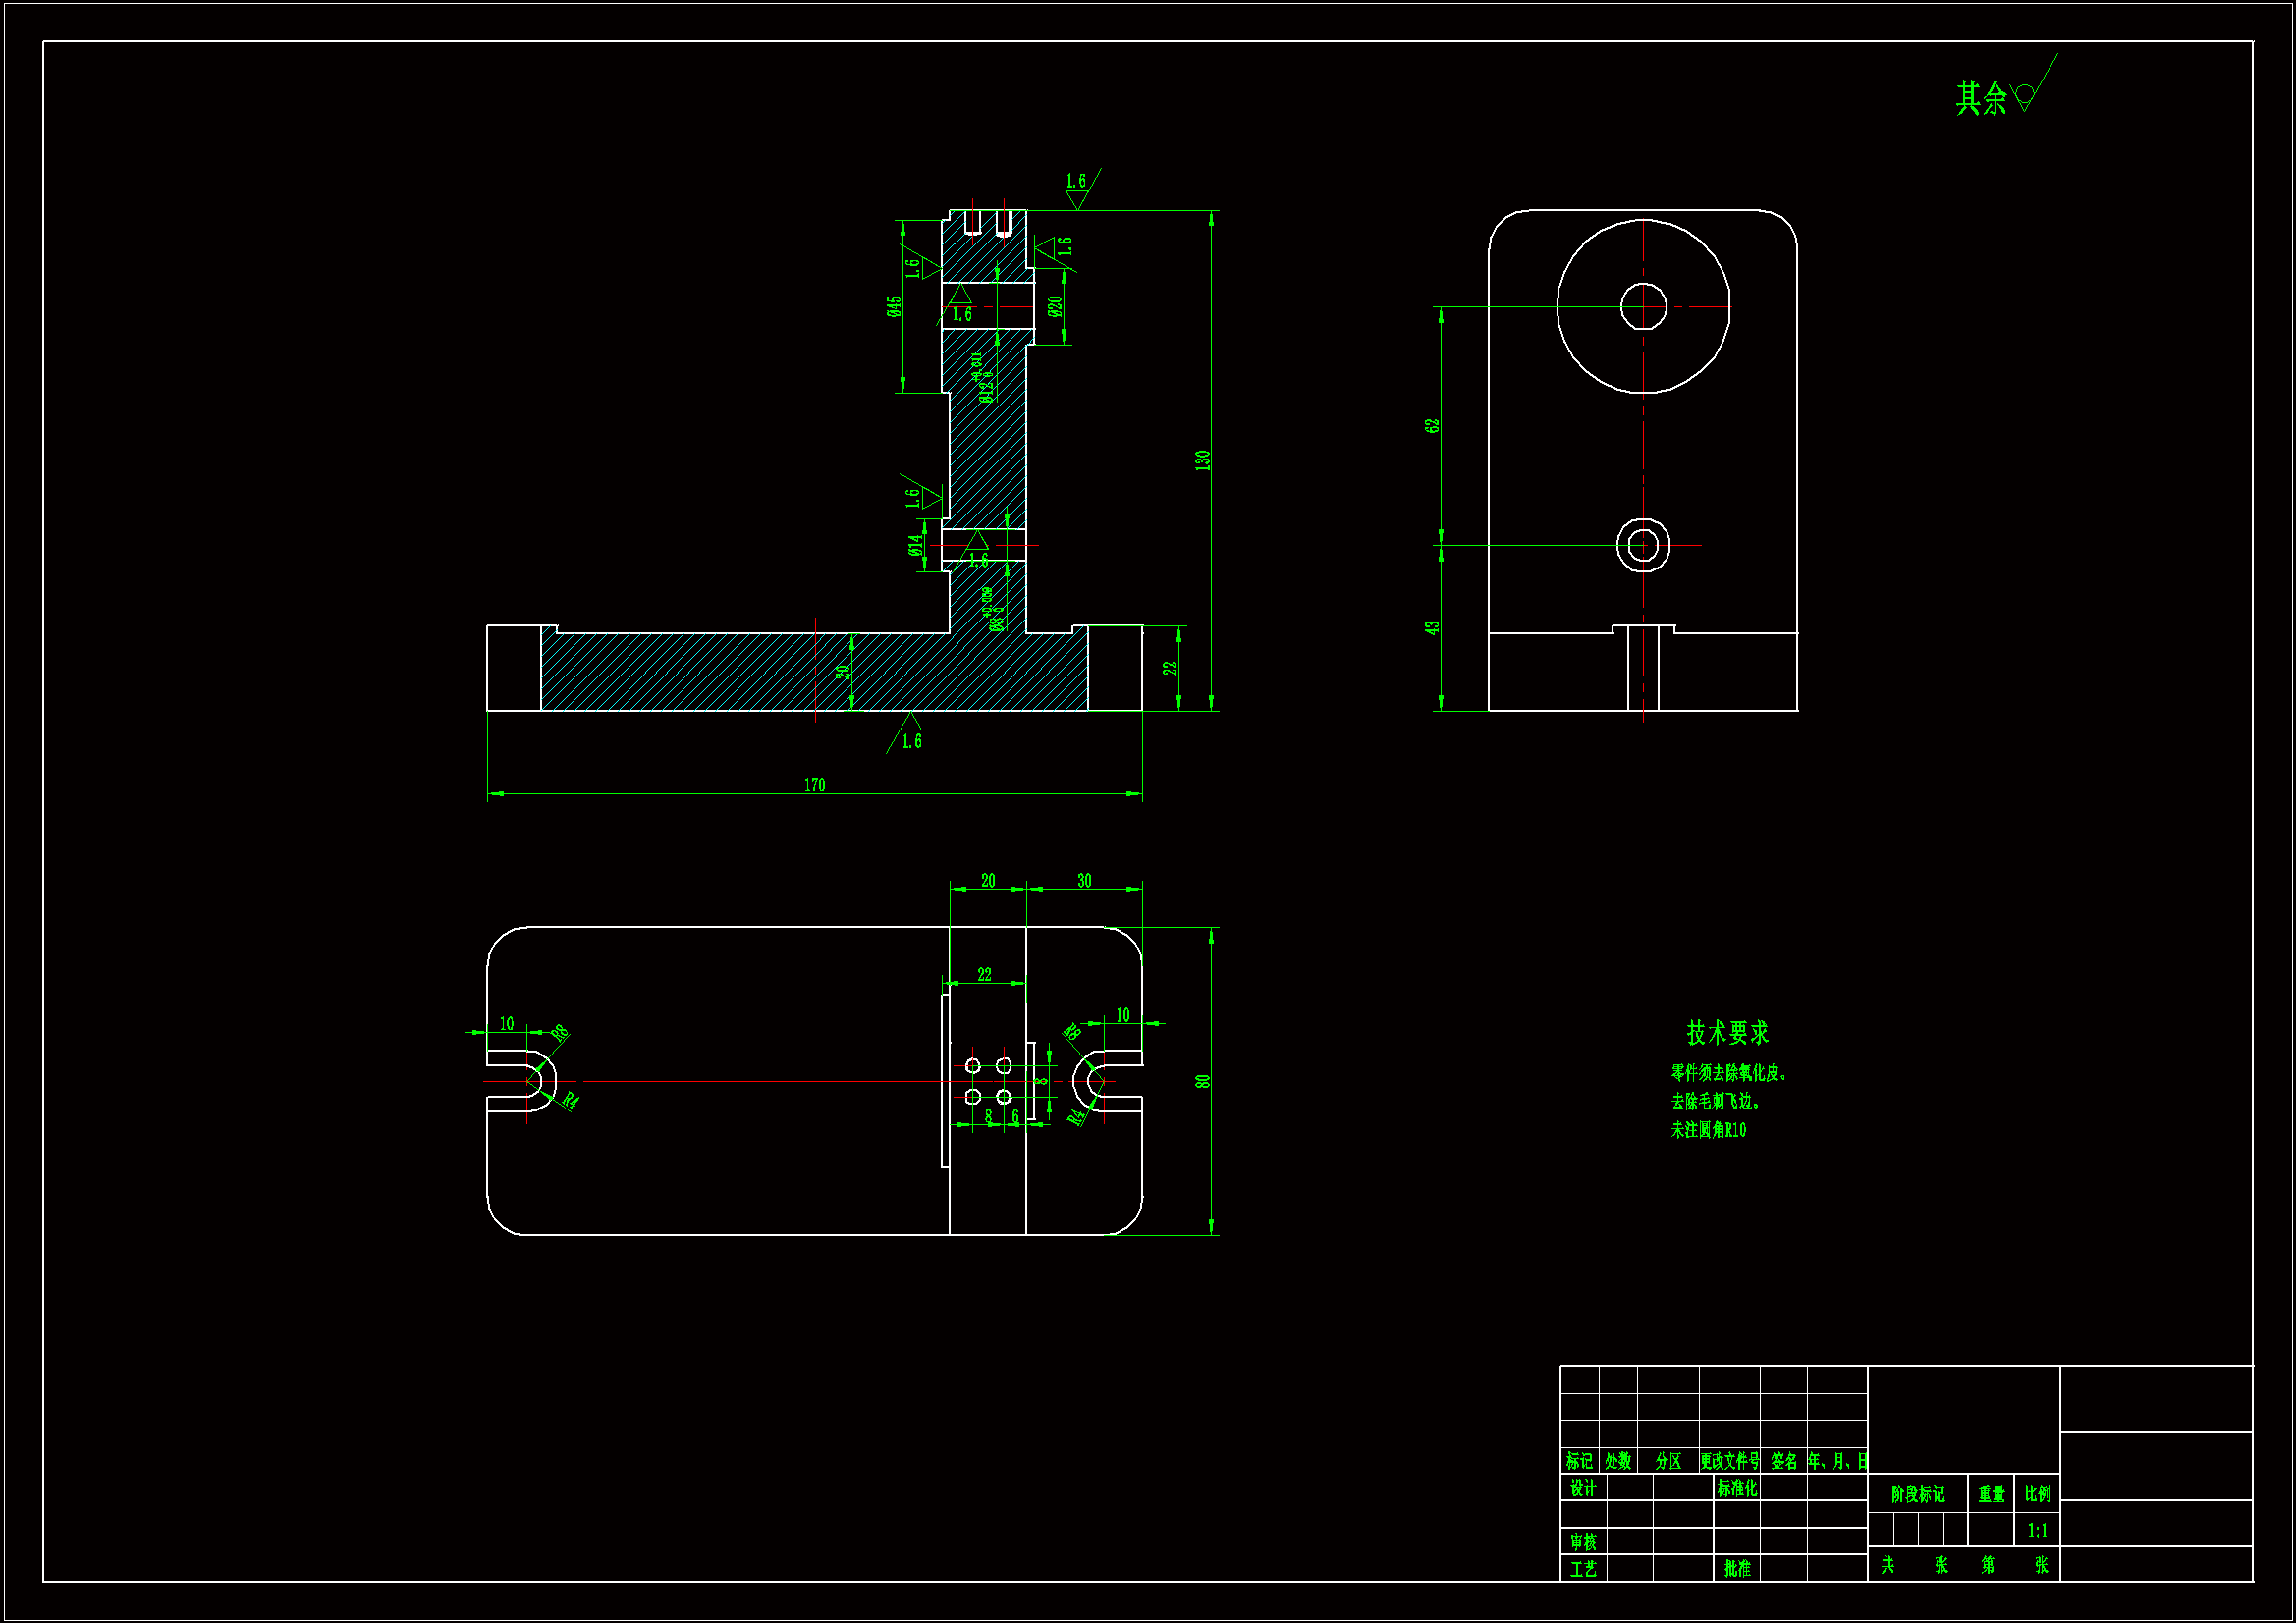2296x1623 pixels.
Task: Click the 批准 label in title block
Action: (1737, 1569)
